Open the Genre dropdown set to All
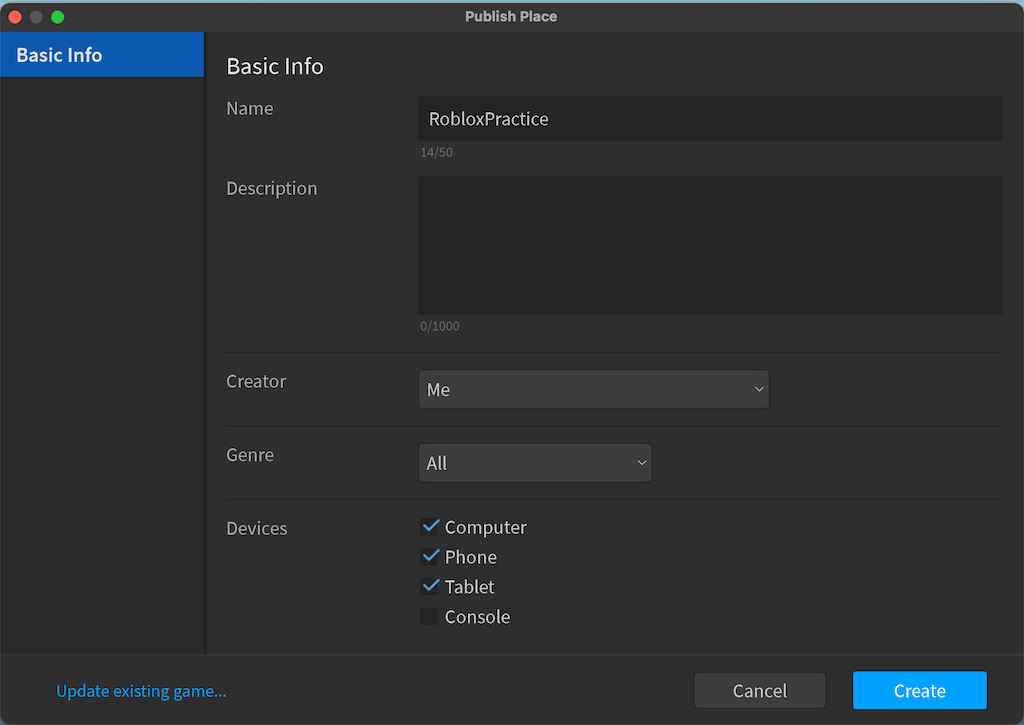This screenshot has width=1024, height=725. pos(535,463)
